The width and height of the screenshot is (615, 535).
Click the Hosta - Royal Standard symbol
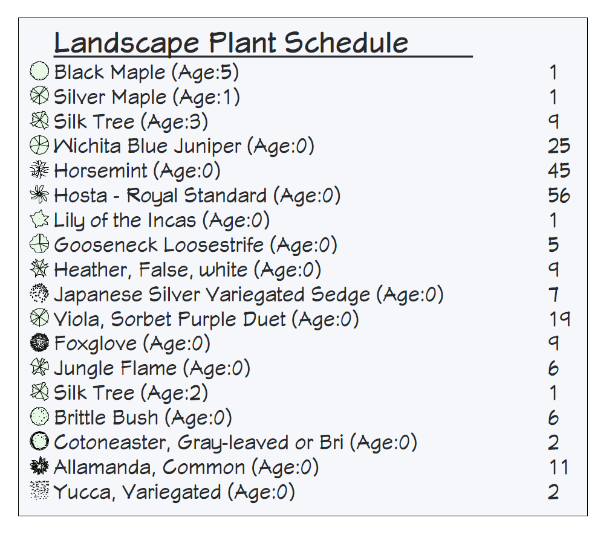pyautogui.click(x=40, y=195)
